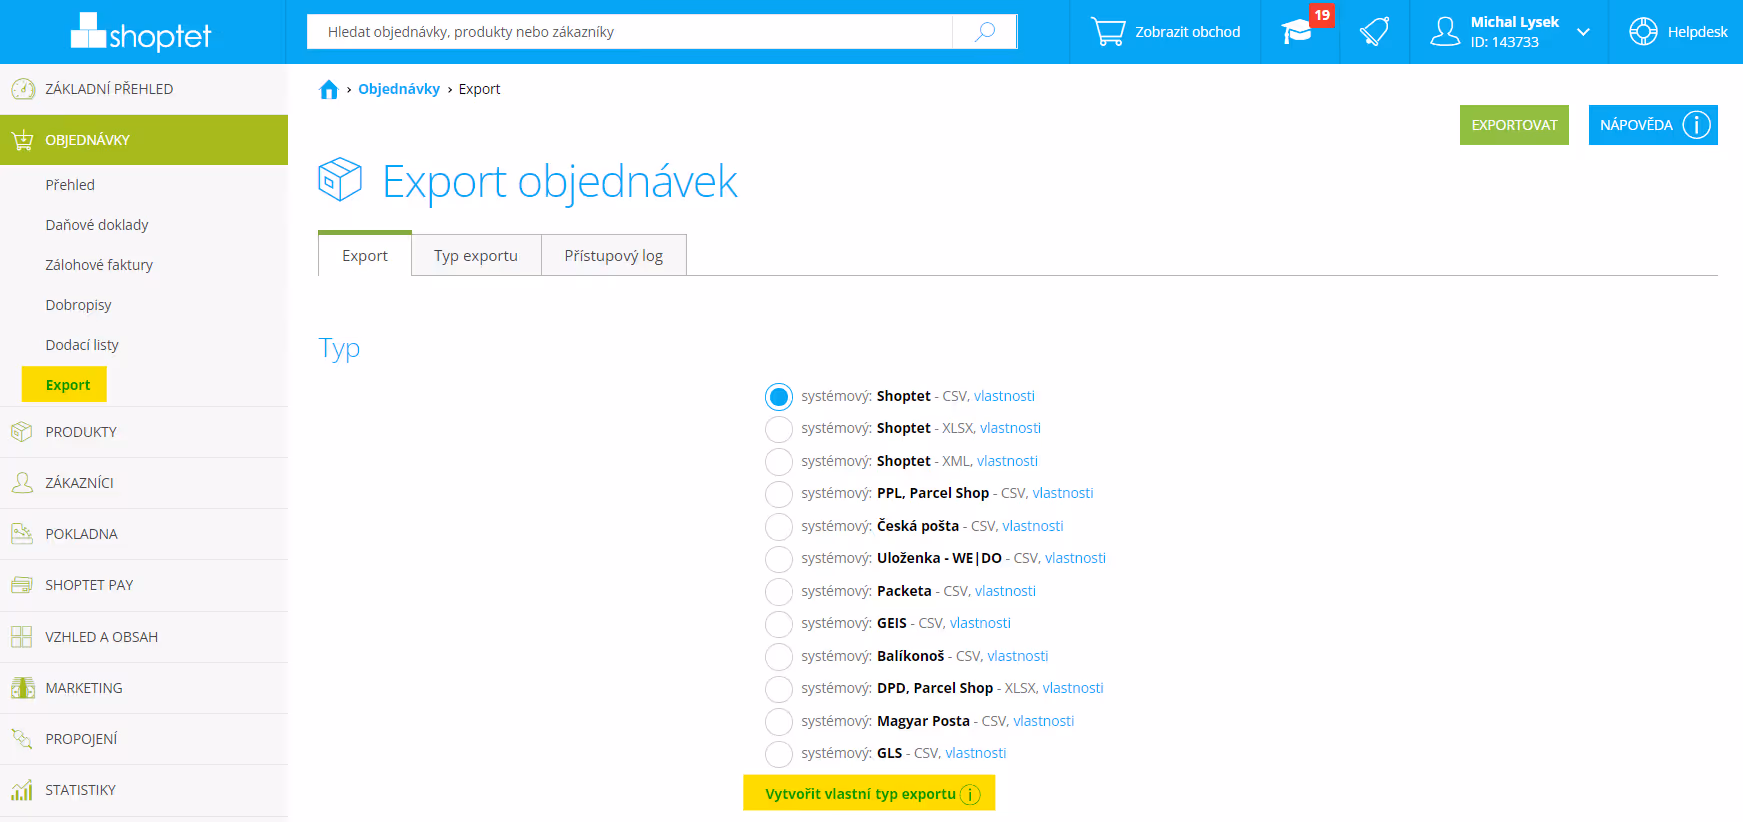Open Přehled in Objednávky submenu
1743x822 pixels.
point(70,185)
